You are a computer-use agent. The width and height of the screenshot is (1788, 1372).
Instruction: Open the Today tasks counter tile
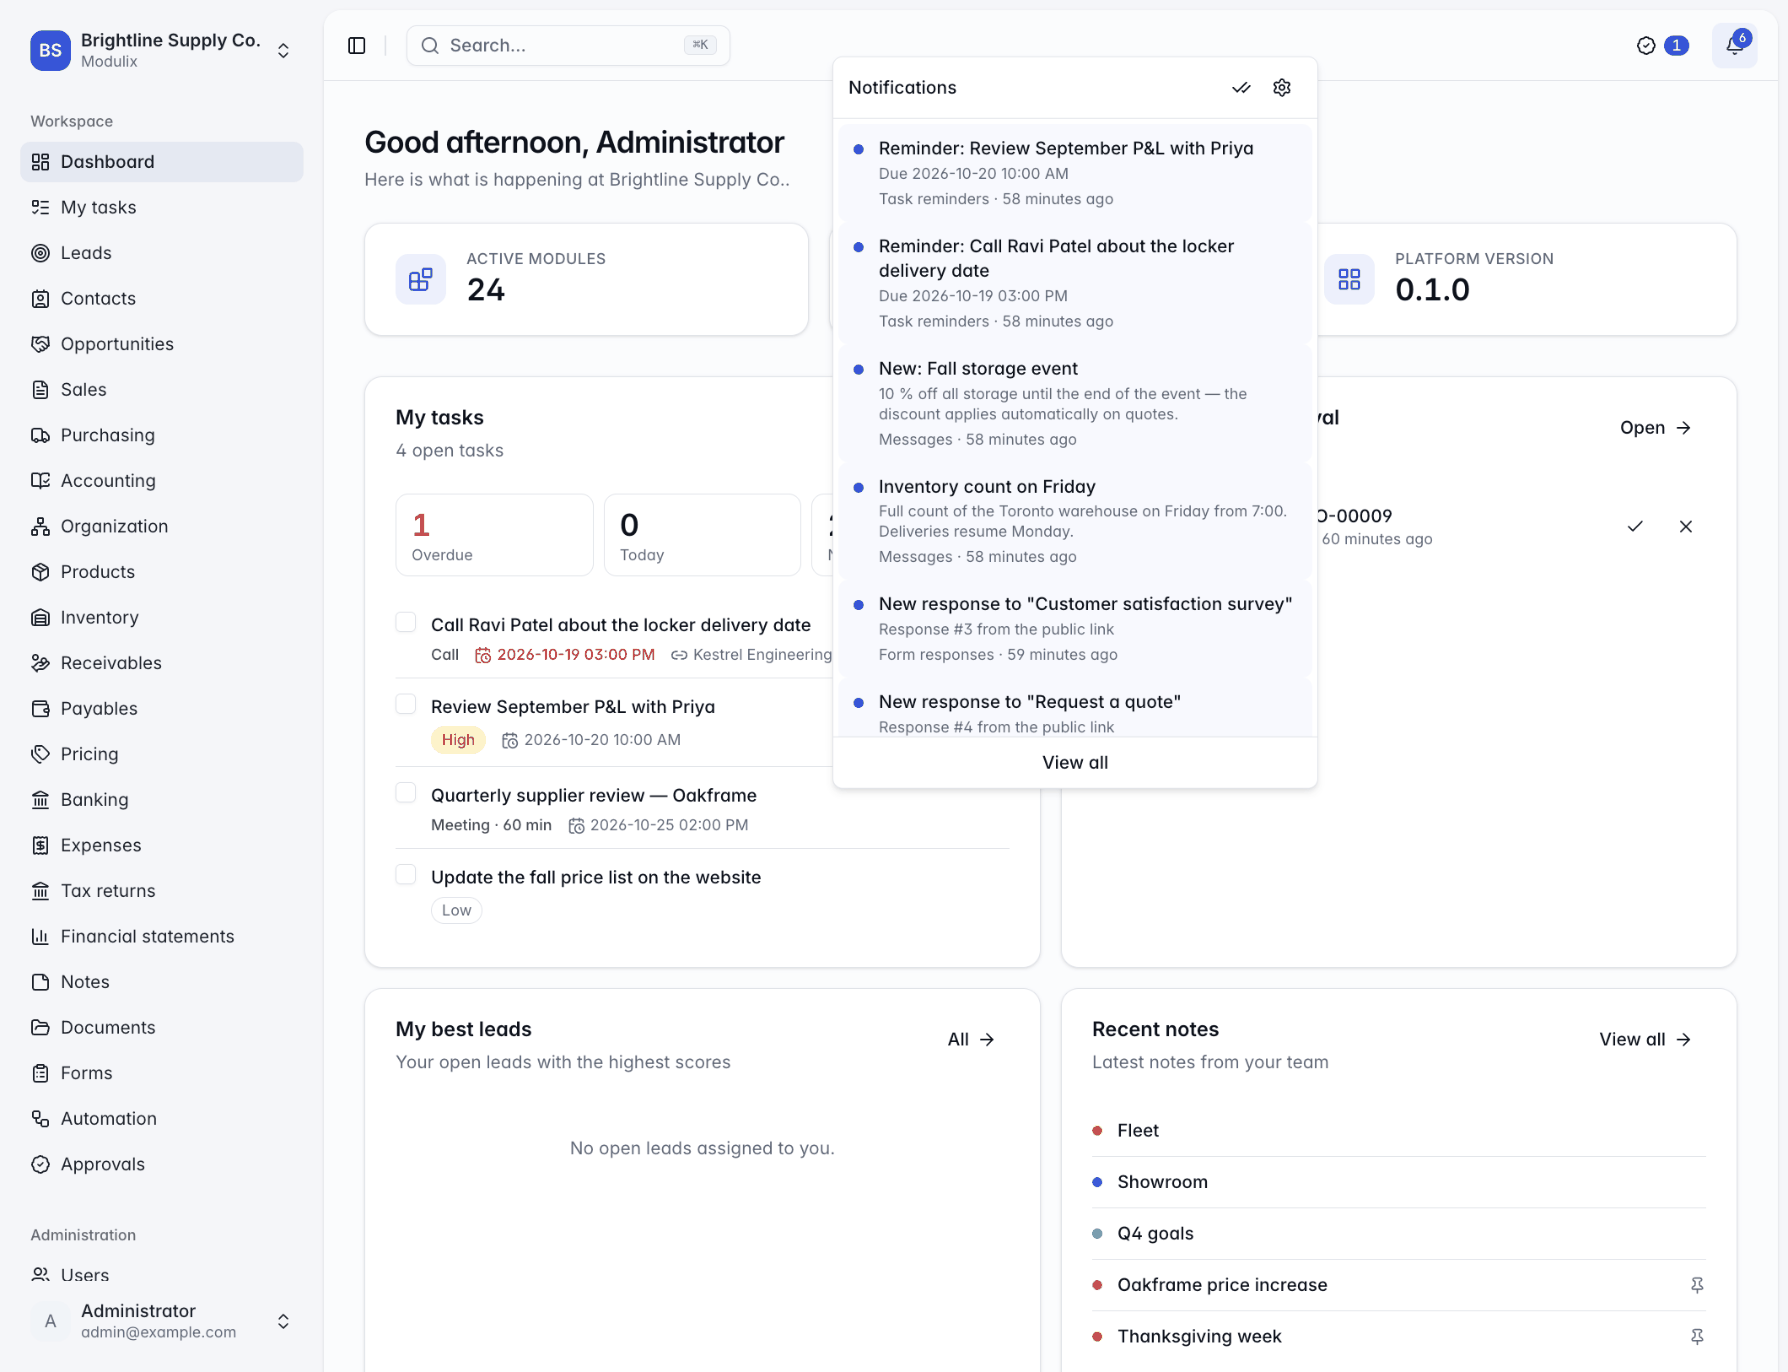coord(702,535)
